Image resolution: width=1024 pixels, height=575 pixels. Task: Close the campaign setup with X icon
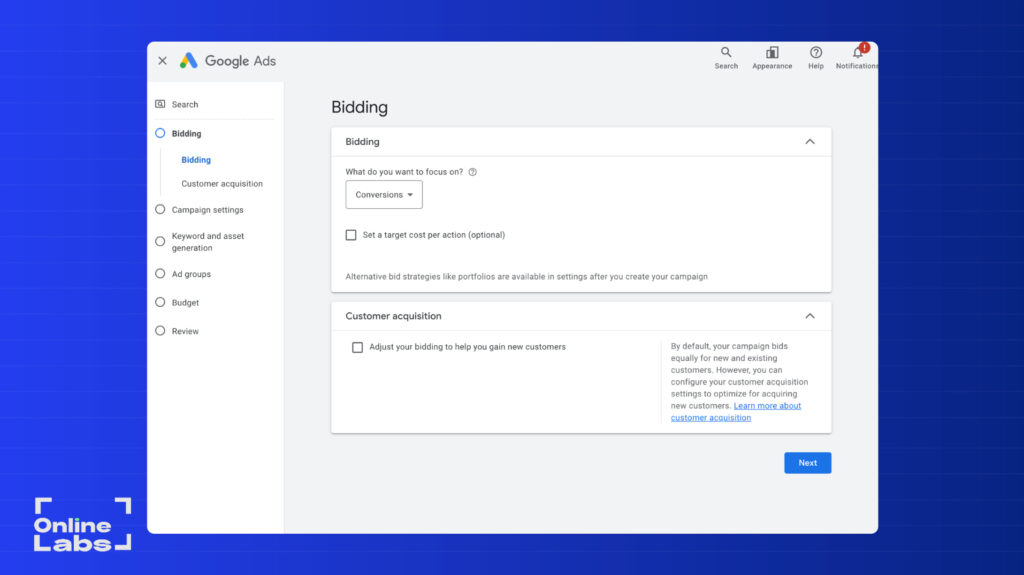tap(163, 61)
